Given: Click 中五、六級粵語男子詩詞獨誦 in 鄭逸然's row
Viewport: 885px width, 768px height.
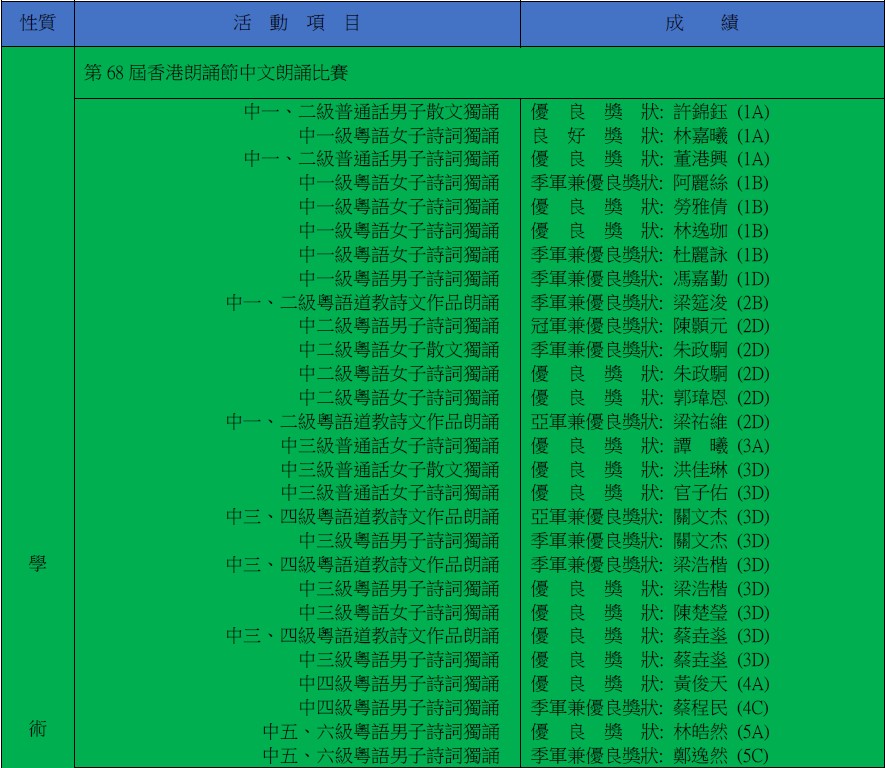Looking at the screenshot, I should [381, 755].
